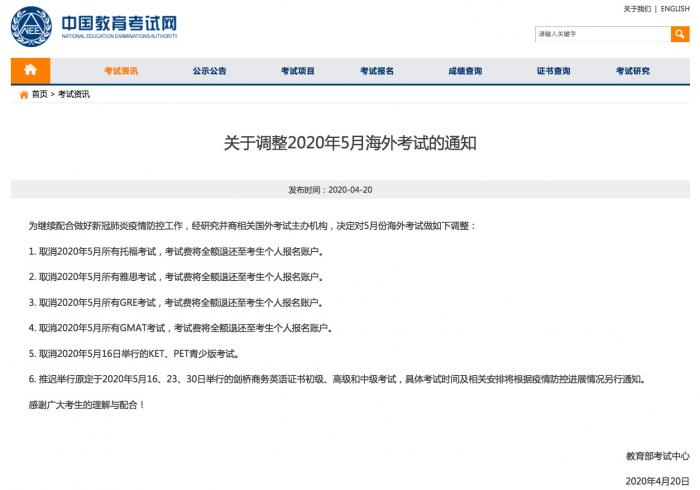Click item 5 about KET、PET青少版考试
This screenshot has height=490, width=700.
134,354
